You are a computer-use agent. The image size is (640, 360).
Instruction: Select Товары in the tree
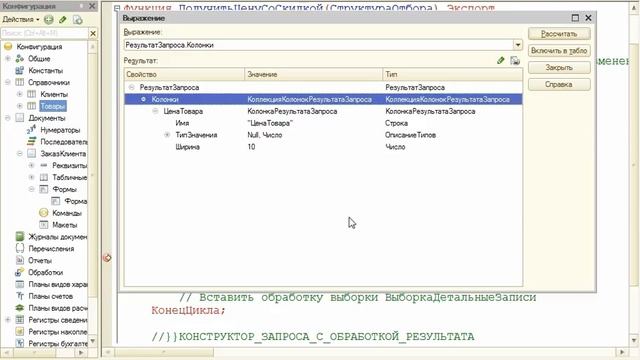pyautogui.click(x=53, y=106)
